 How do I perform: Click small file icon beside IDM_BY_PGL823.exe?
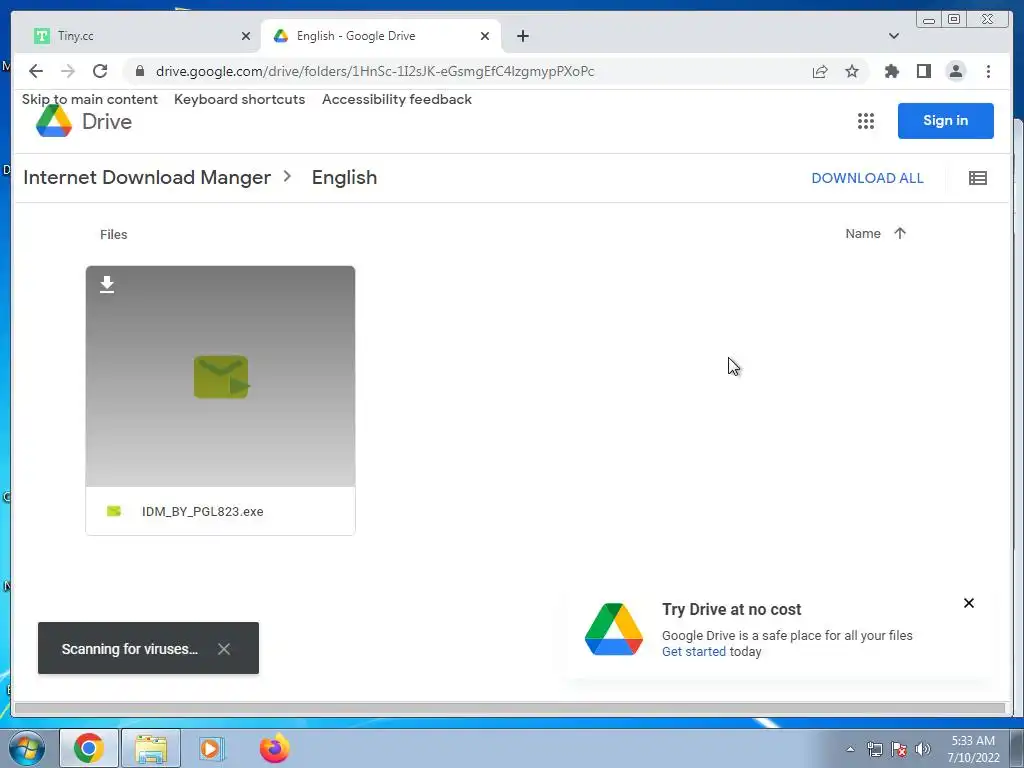point(114,511)
